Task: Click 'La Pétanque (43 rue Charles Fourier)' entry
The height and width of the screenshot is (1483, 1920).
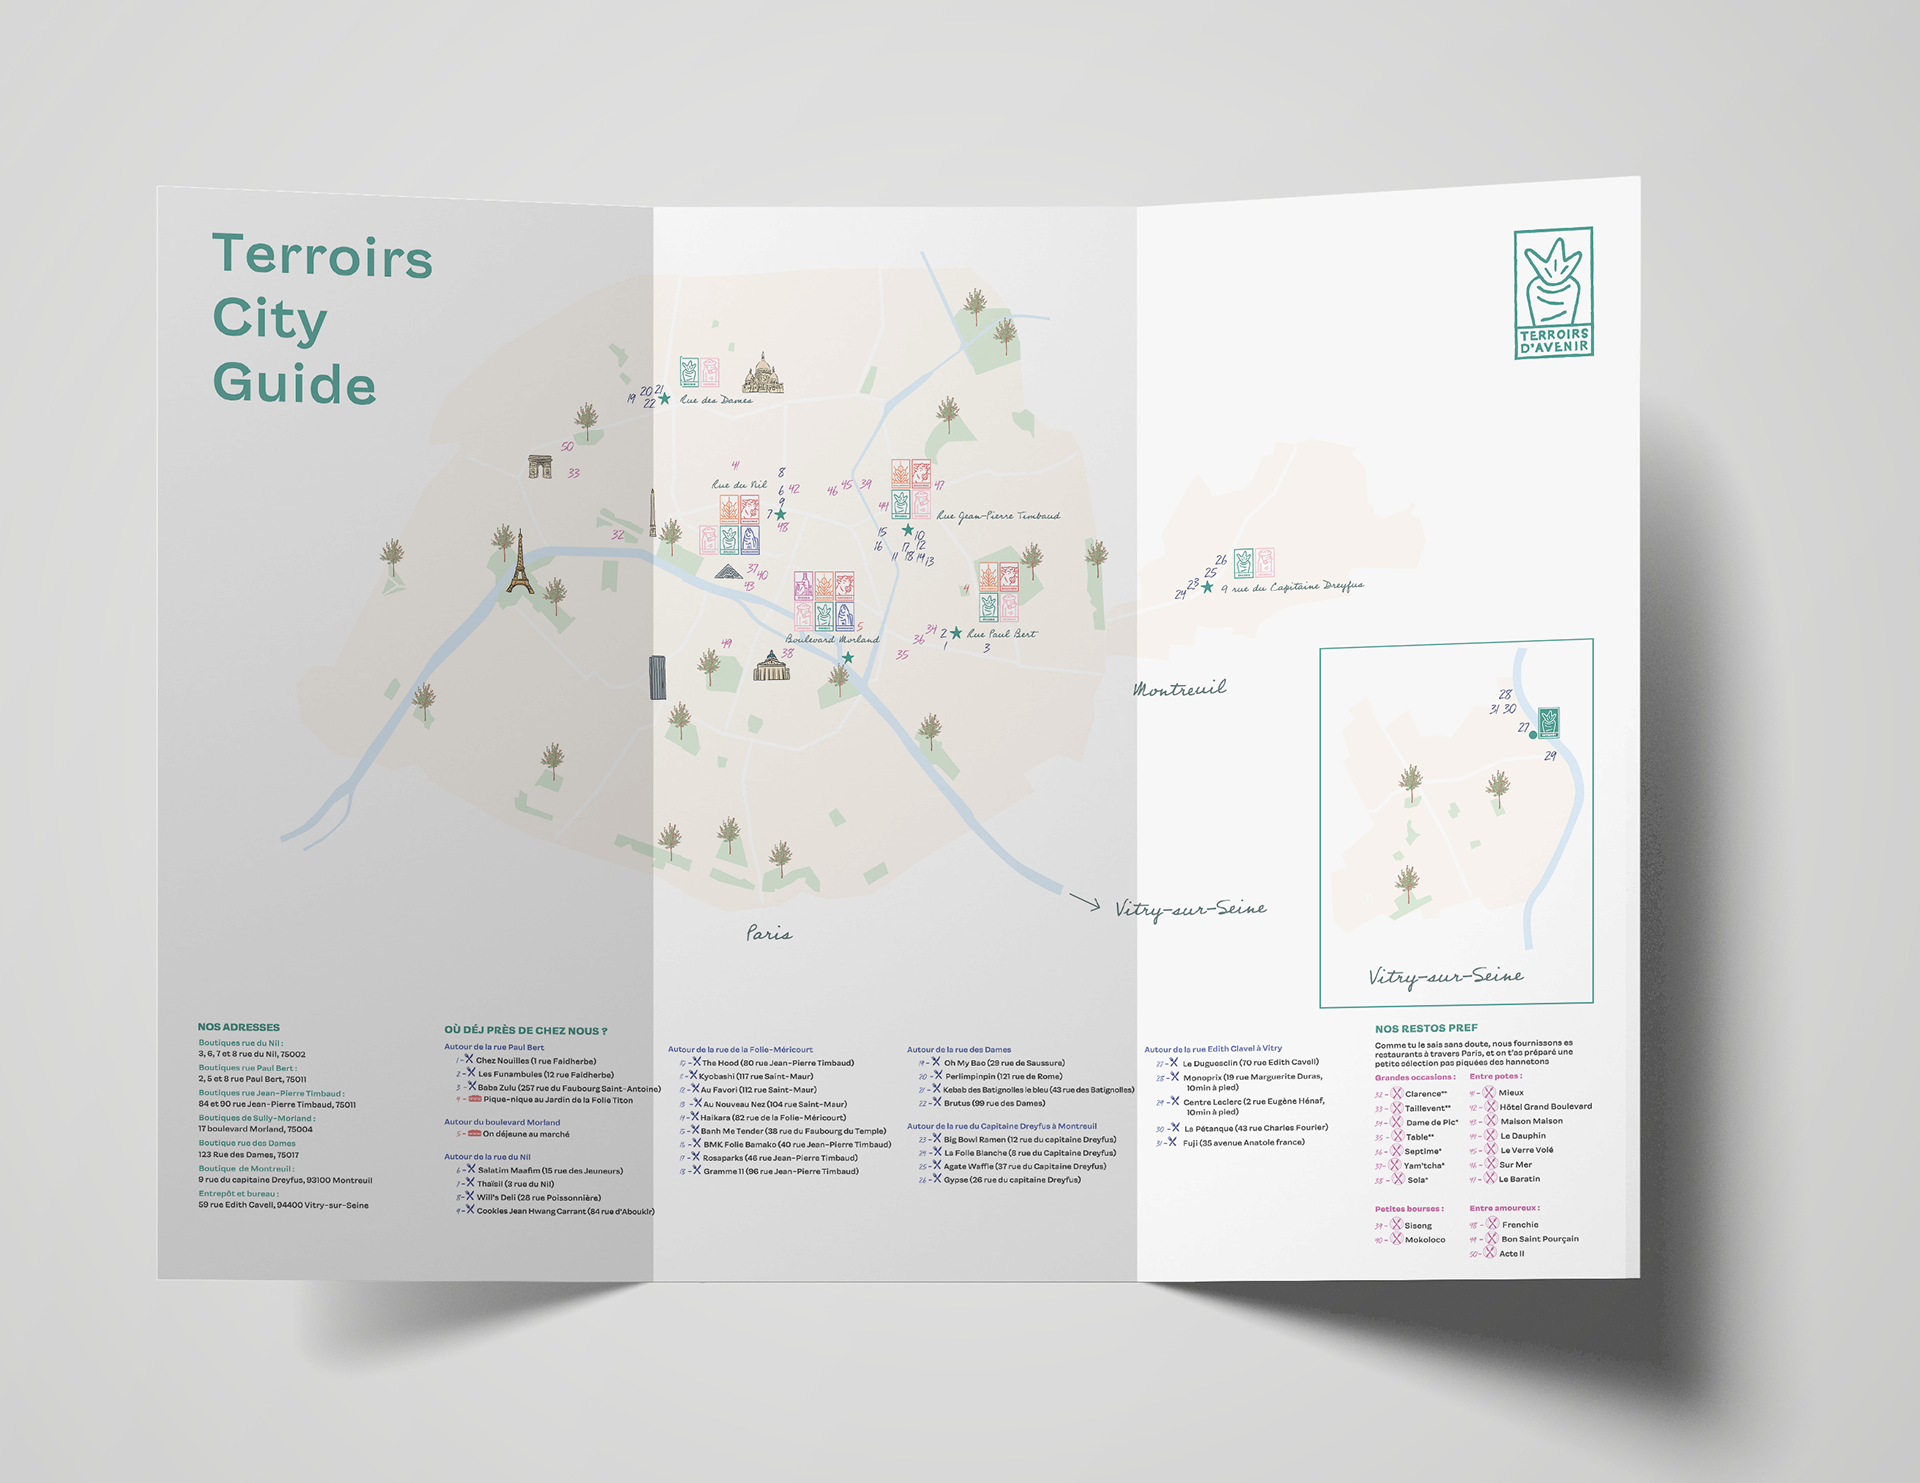Action: point(1256,1128)
